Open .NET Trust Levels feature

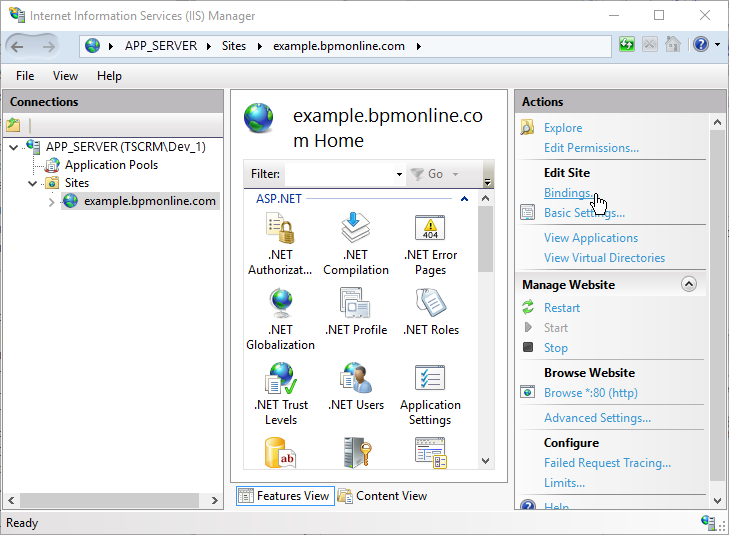coord(280,378)
